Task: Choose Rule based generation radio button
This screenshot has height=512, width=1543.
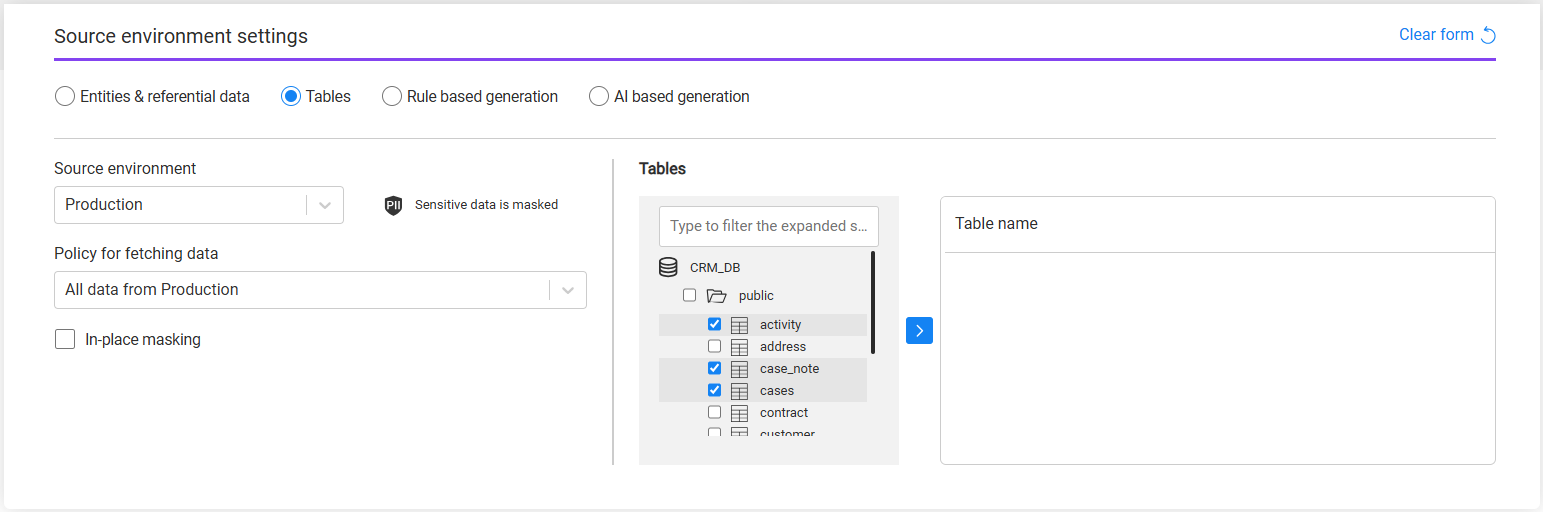Action: 392,97
